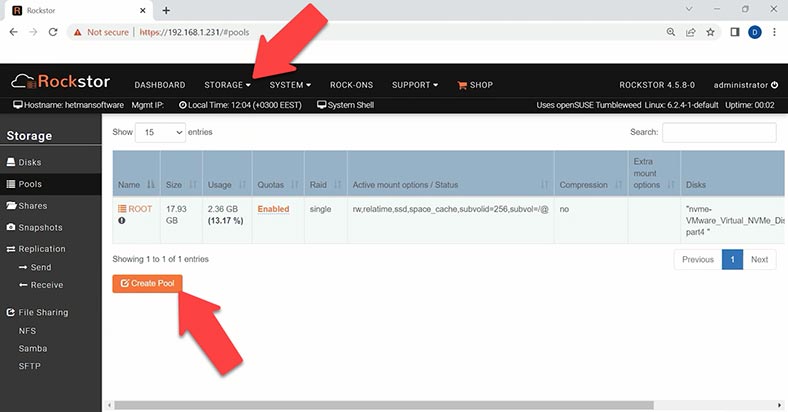Click the Create Pool button

tap(147, 283)
